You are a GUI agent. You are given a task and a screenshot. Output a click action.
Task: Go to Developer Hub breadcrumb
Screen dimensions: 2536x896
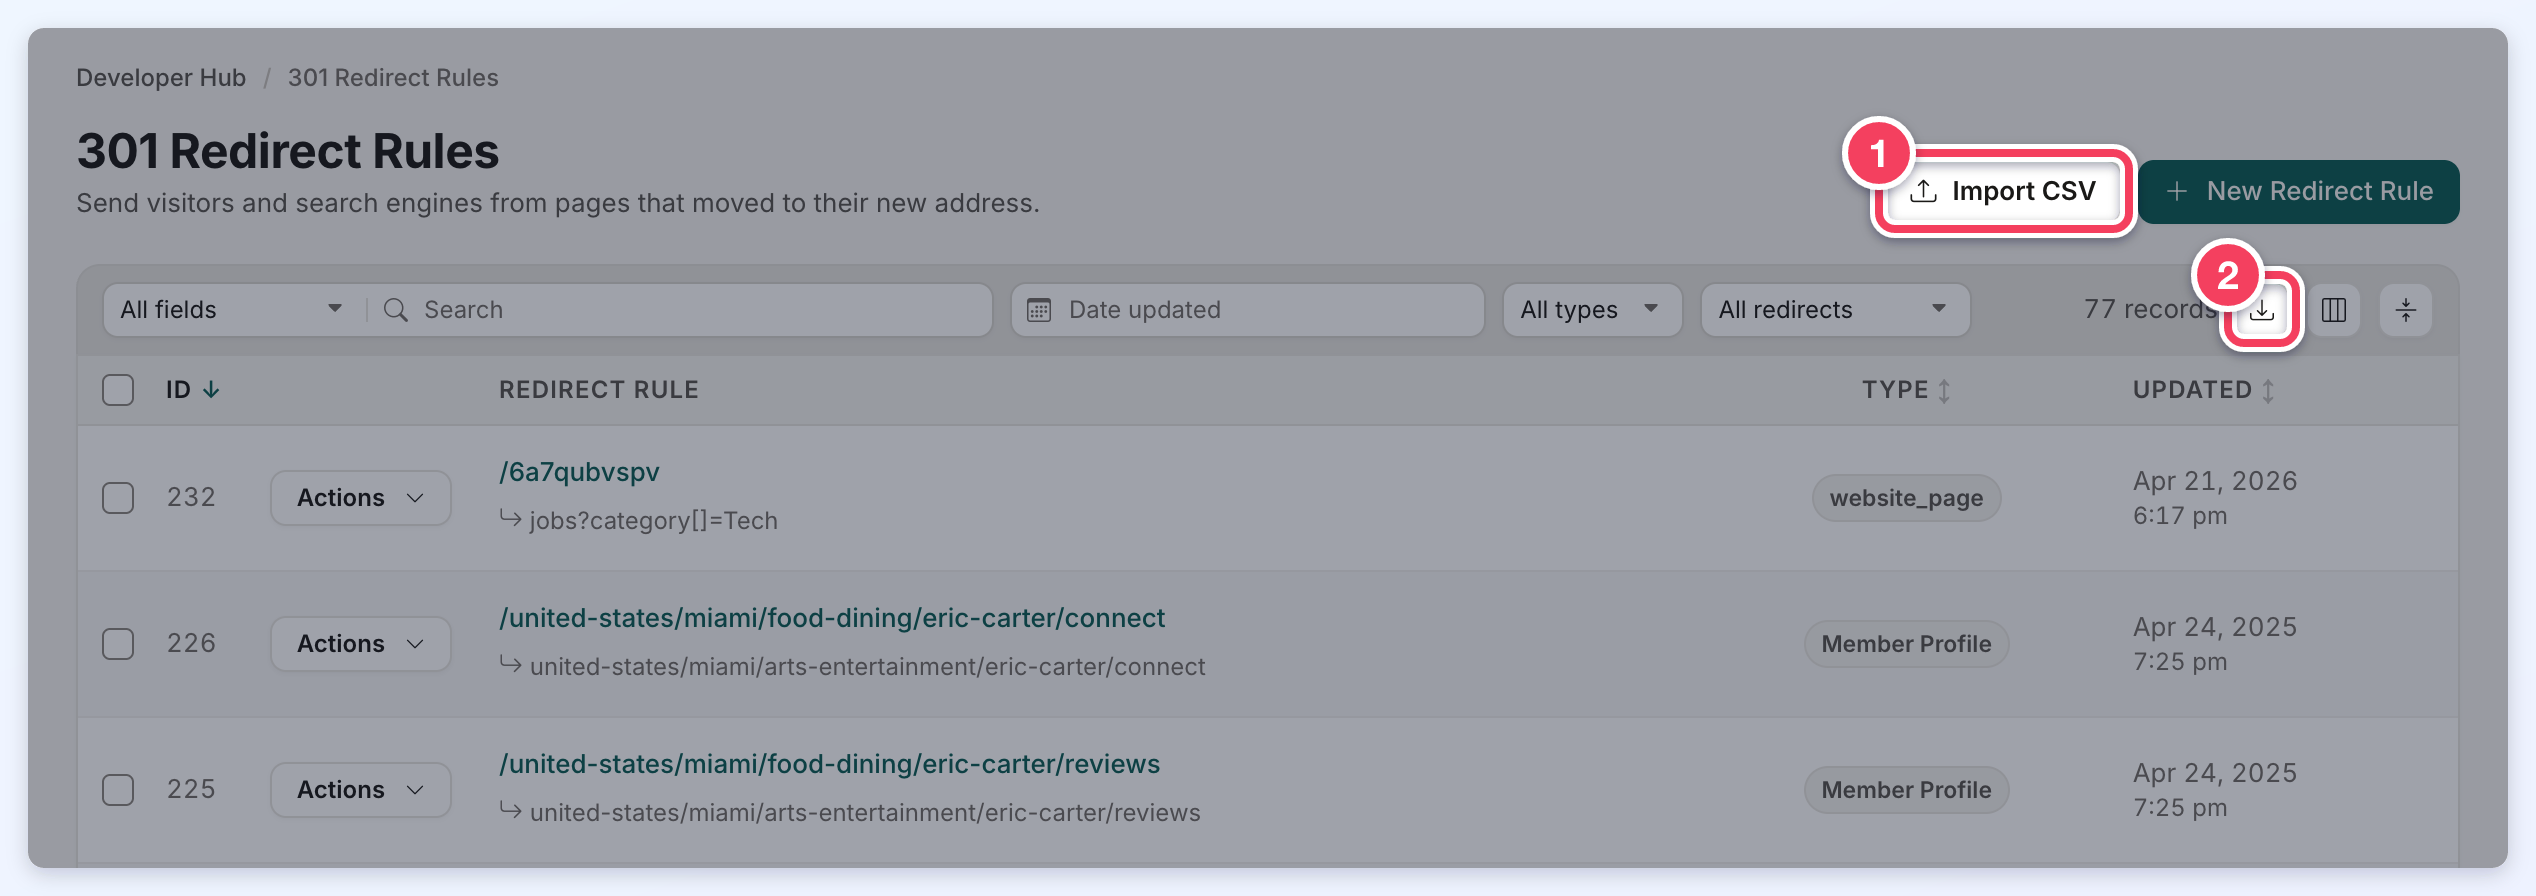point(161,78)
